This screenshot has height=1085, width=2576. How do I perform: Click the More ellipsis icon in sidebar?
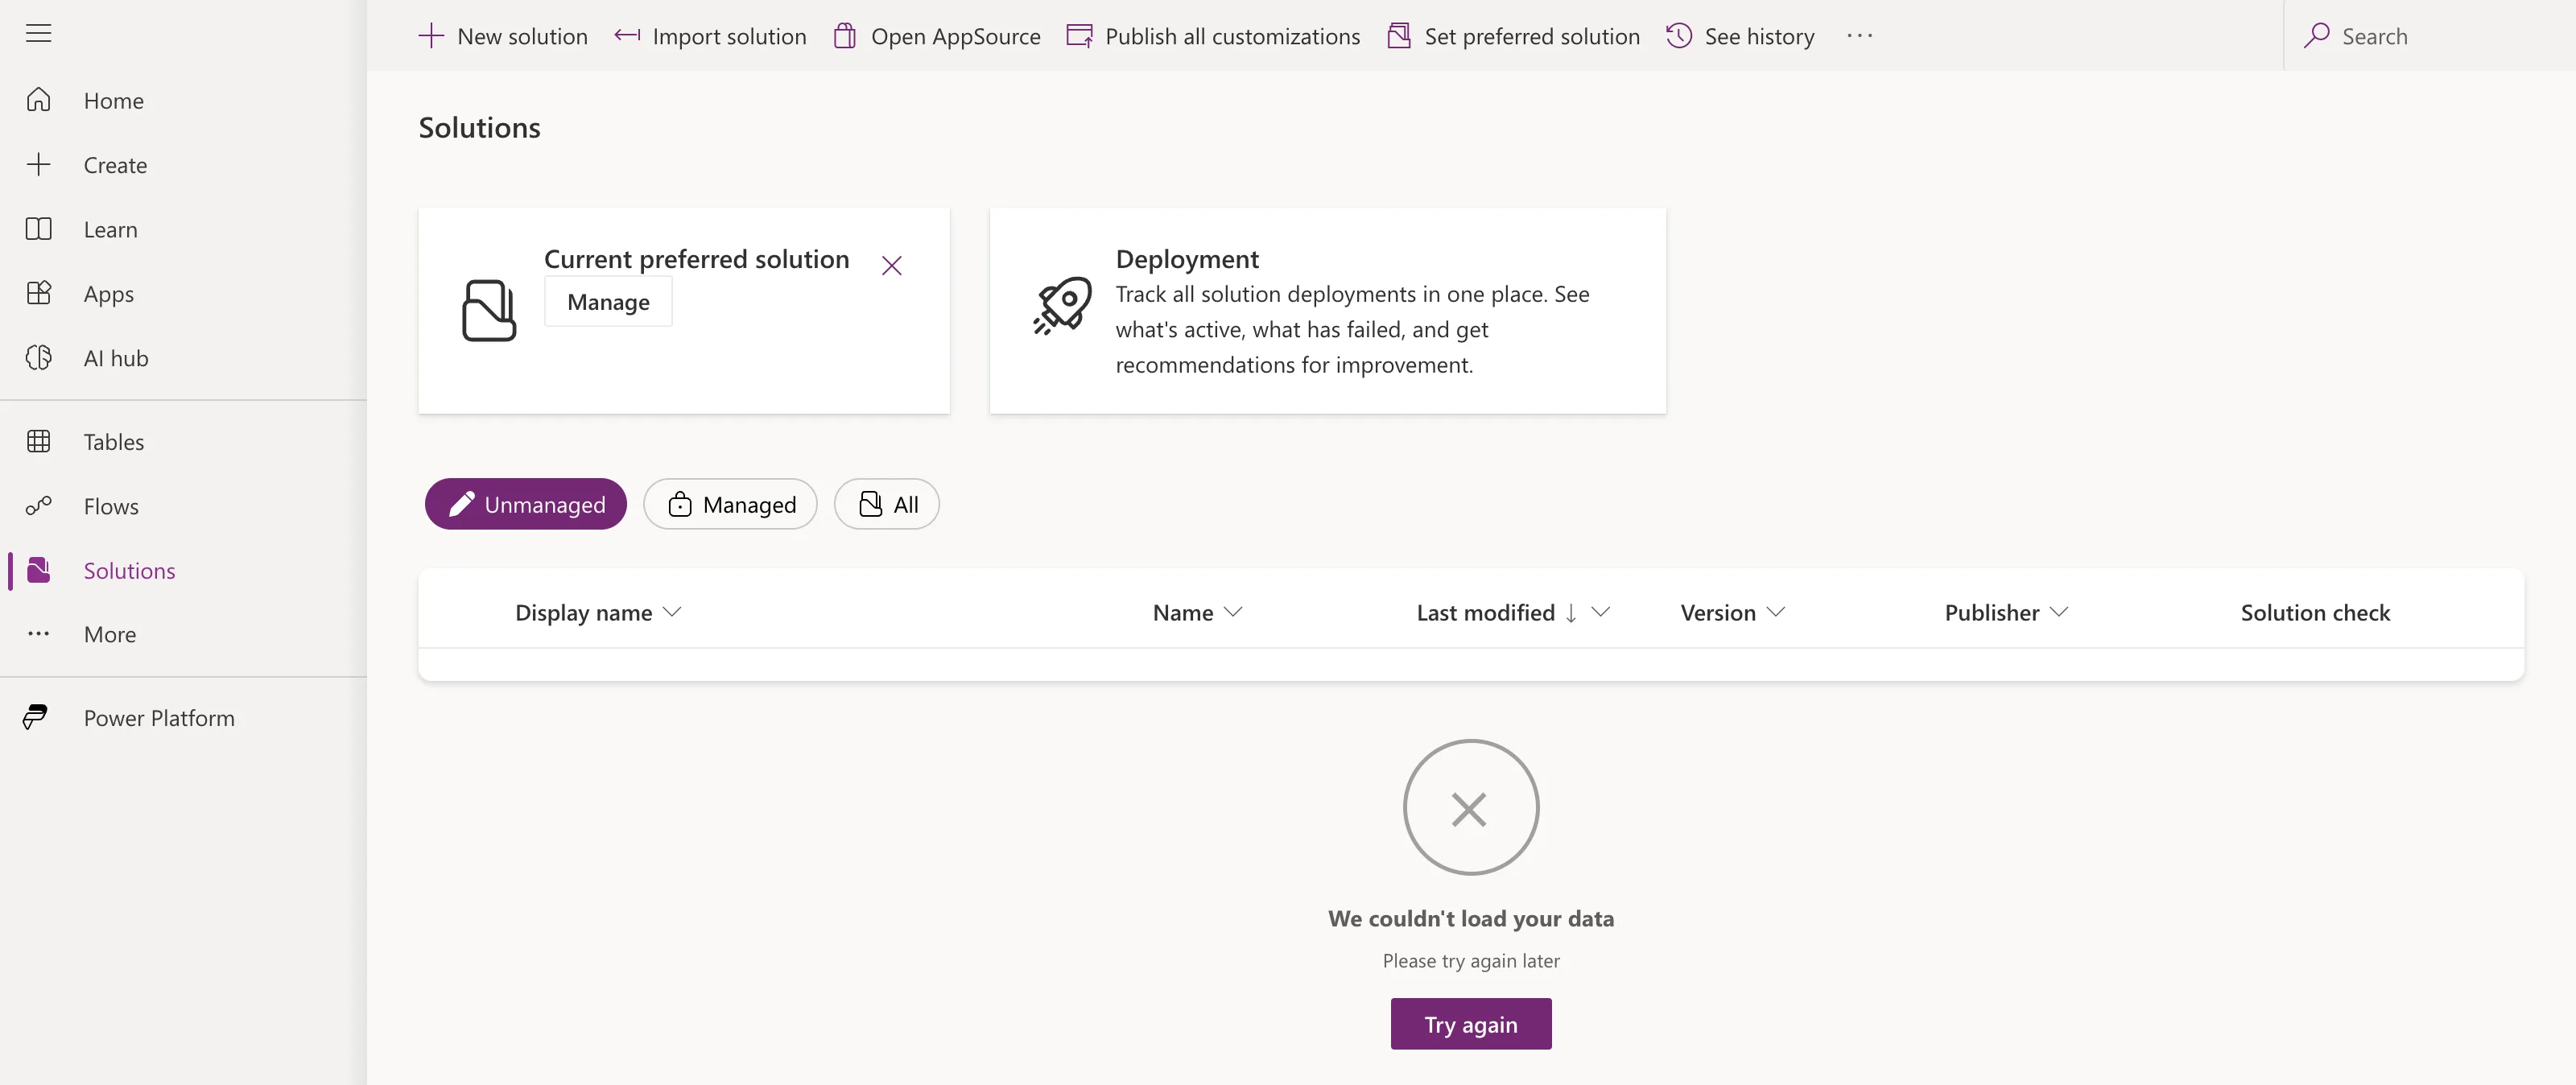click(38, 634)
